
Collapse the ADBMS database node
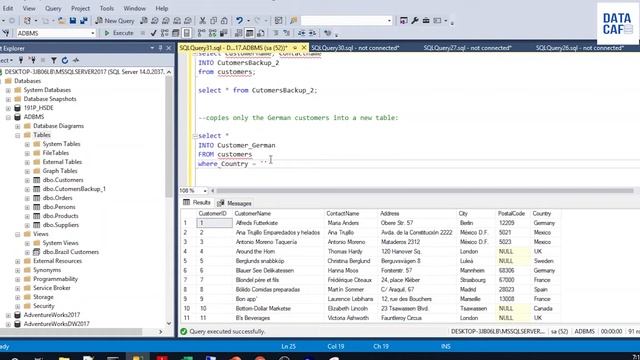8,117
